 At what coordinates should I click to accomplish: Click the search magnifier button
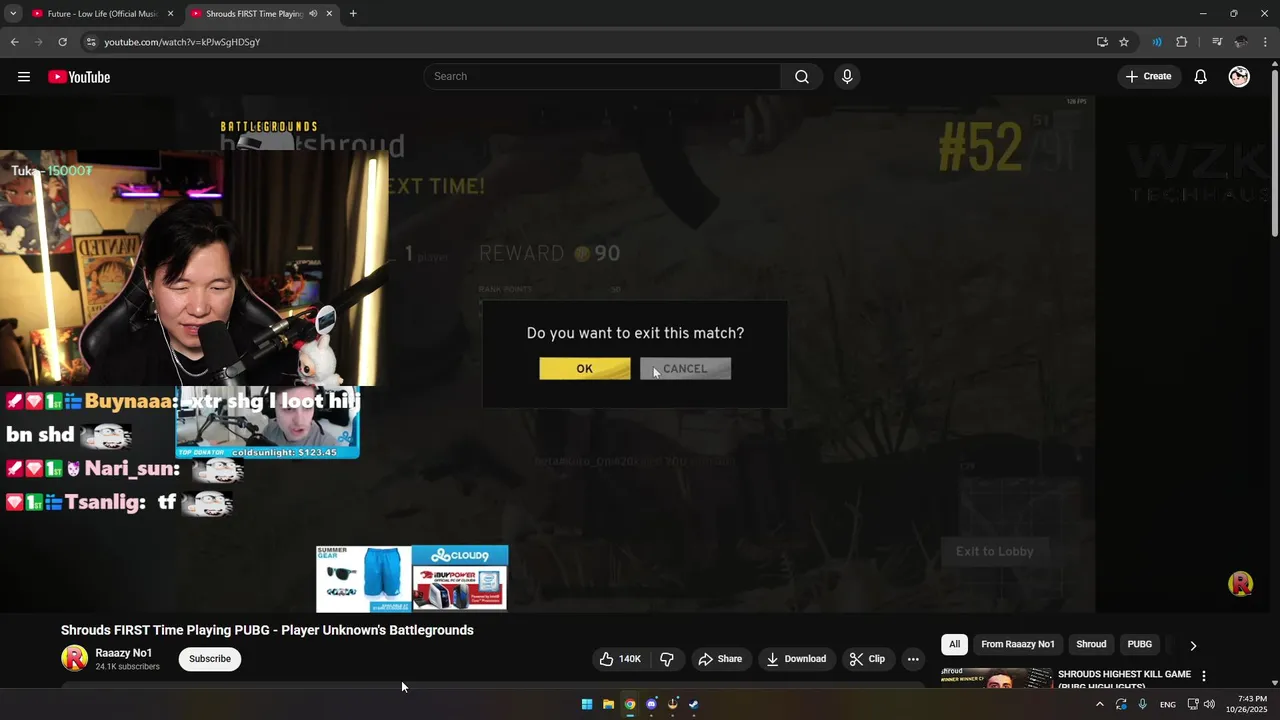pyautogui.click(x=802, y=77)
